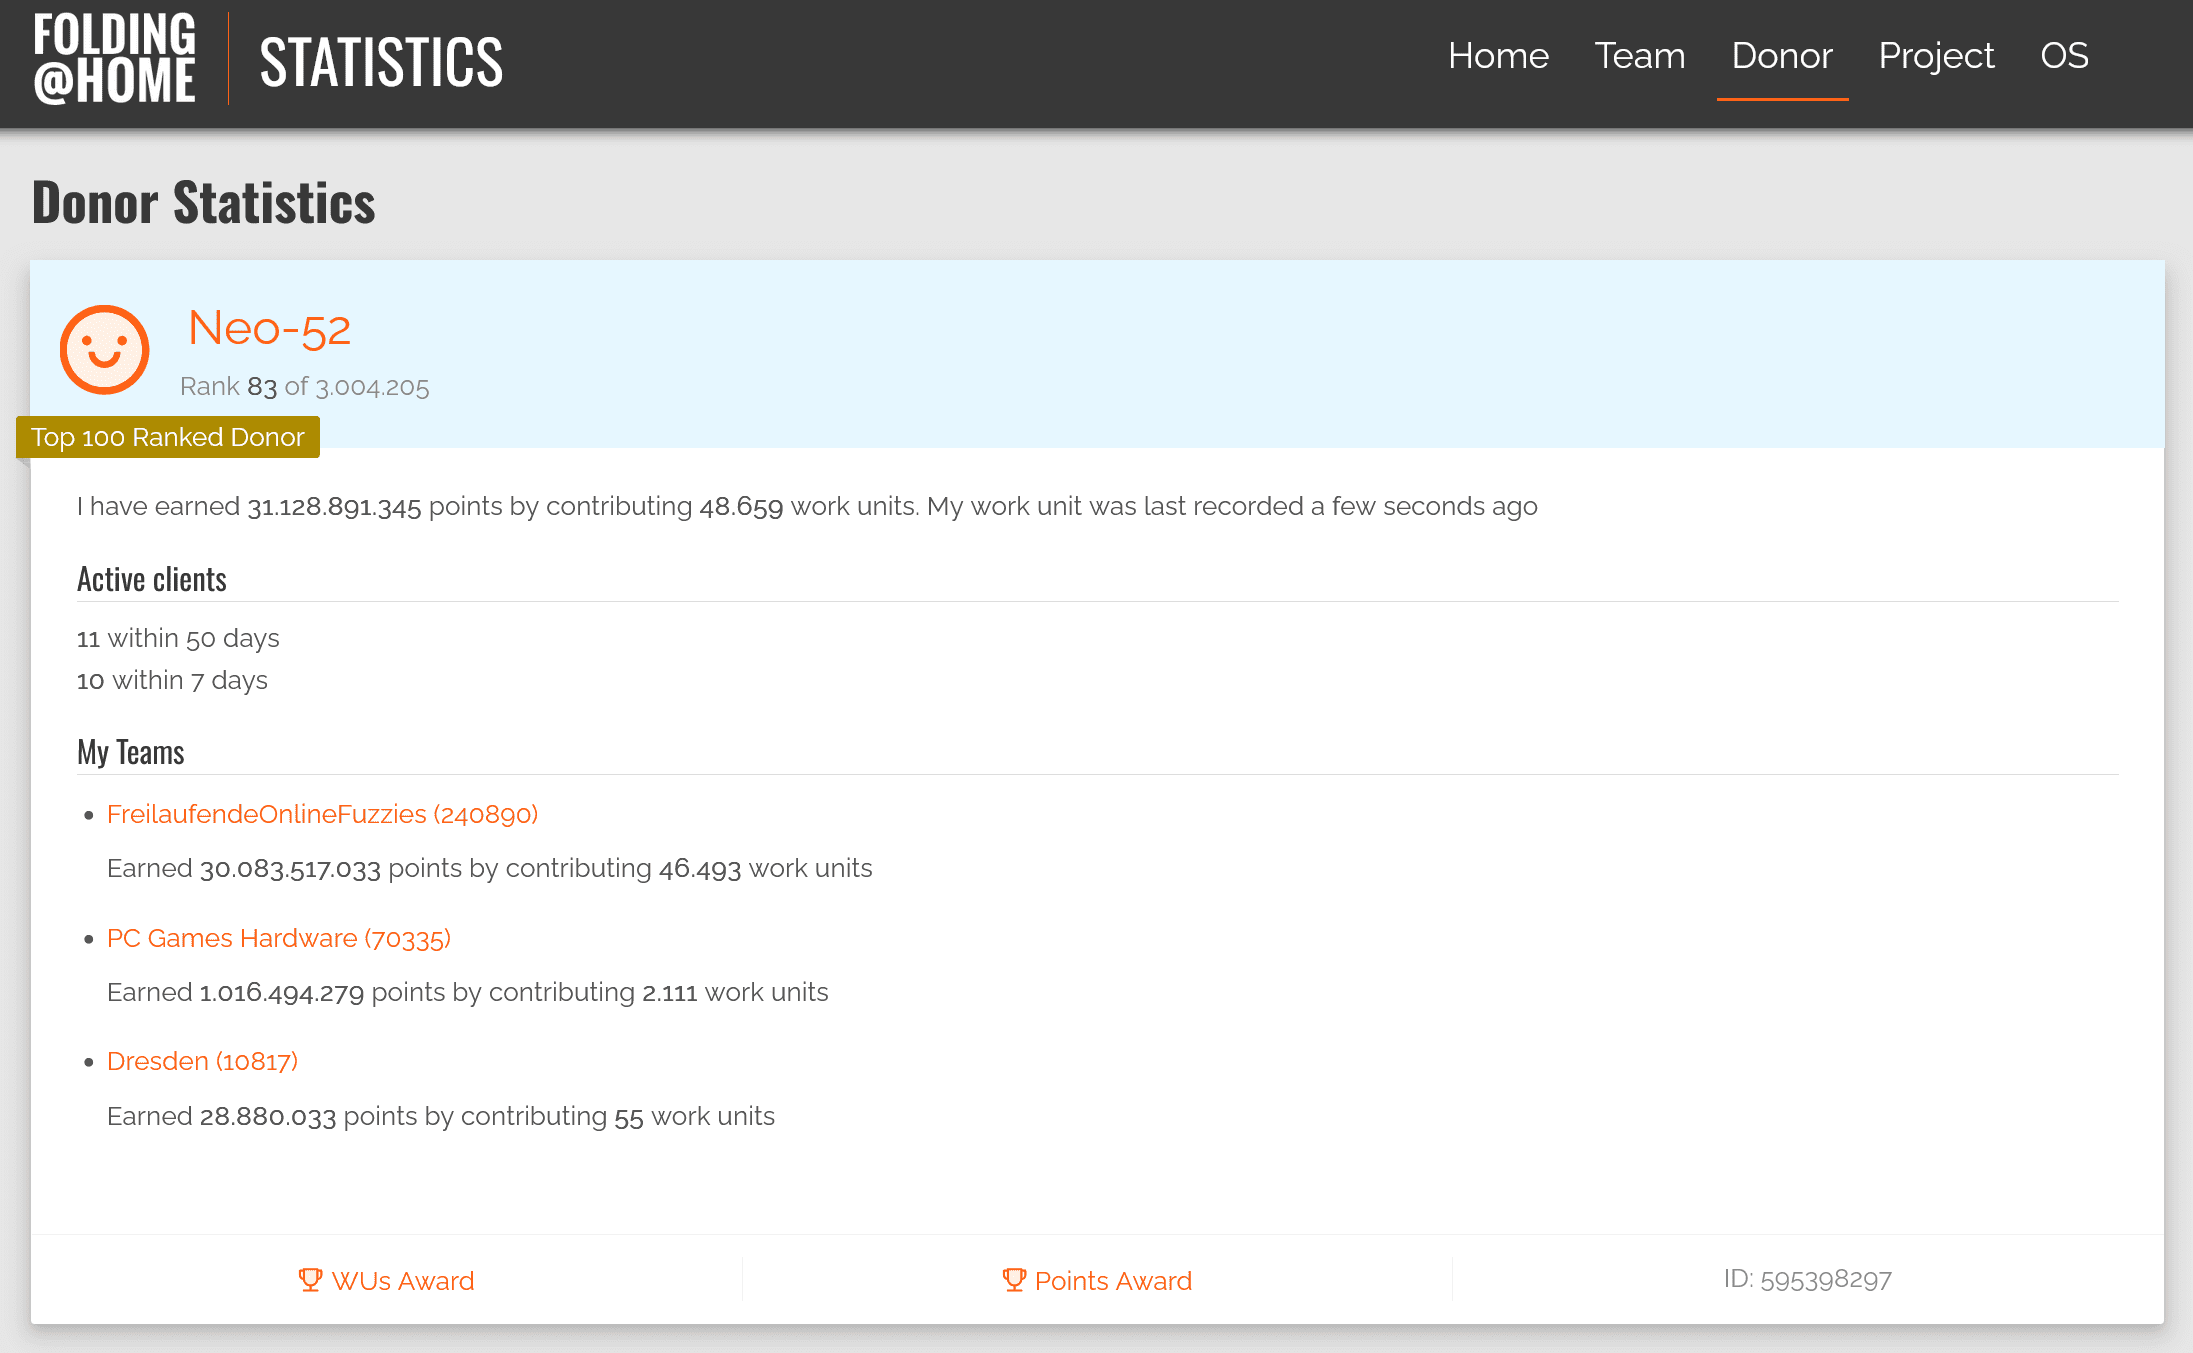Click the WUs Award link text
This screenshot has width=2193, height=1353.
(402, 1281)
